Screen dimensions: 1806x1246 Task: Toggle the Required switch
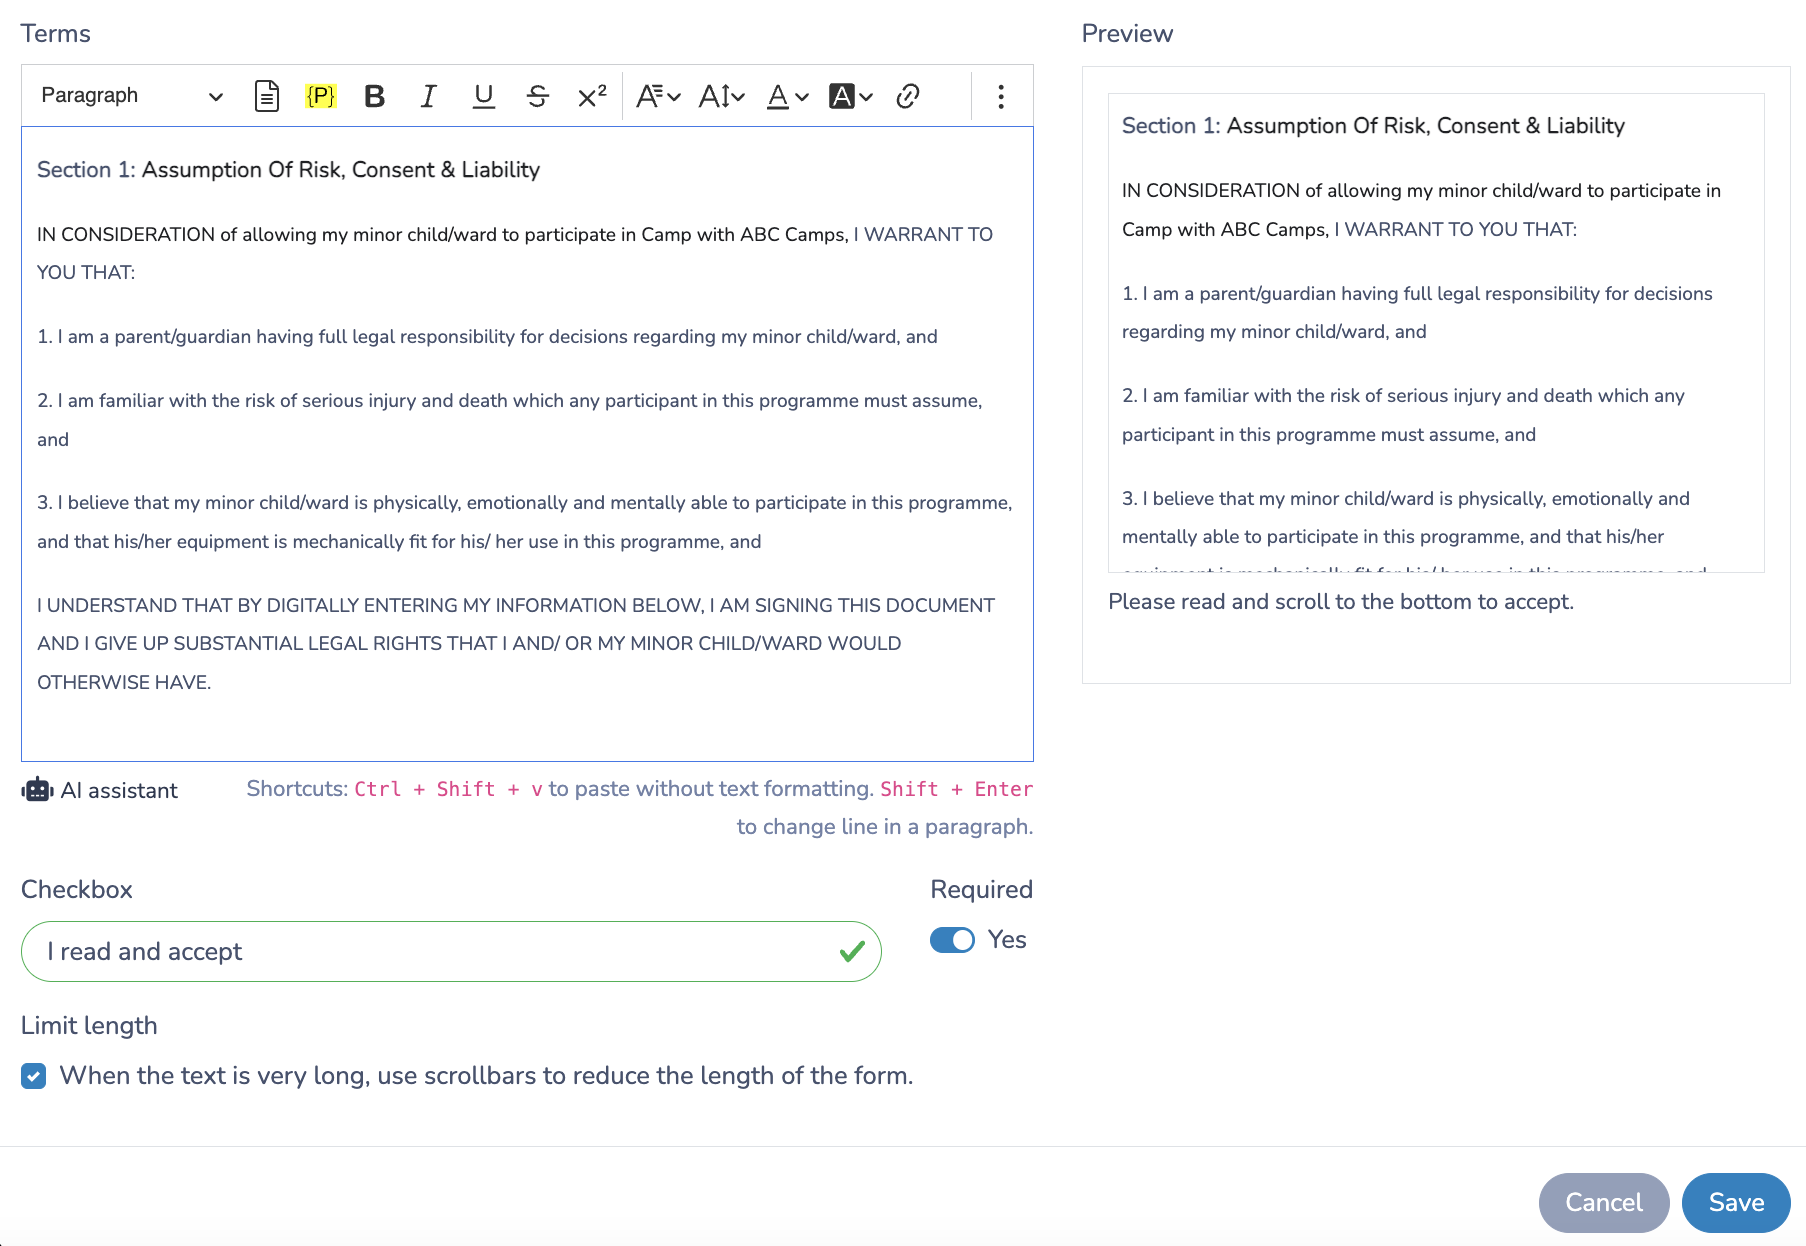(952, 940)
